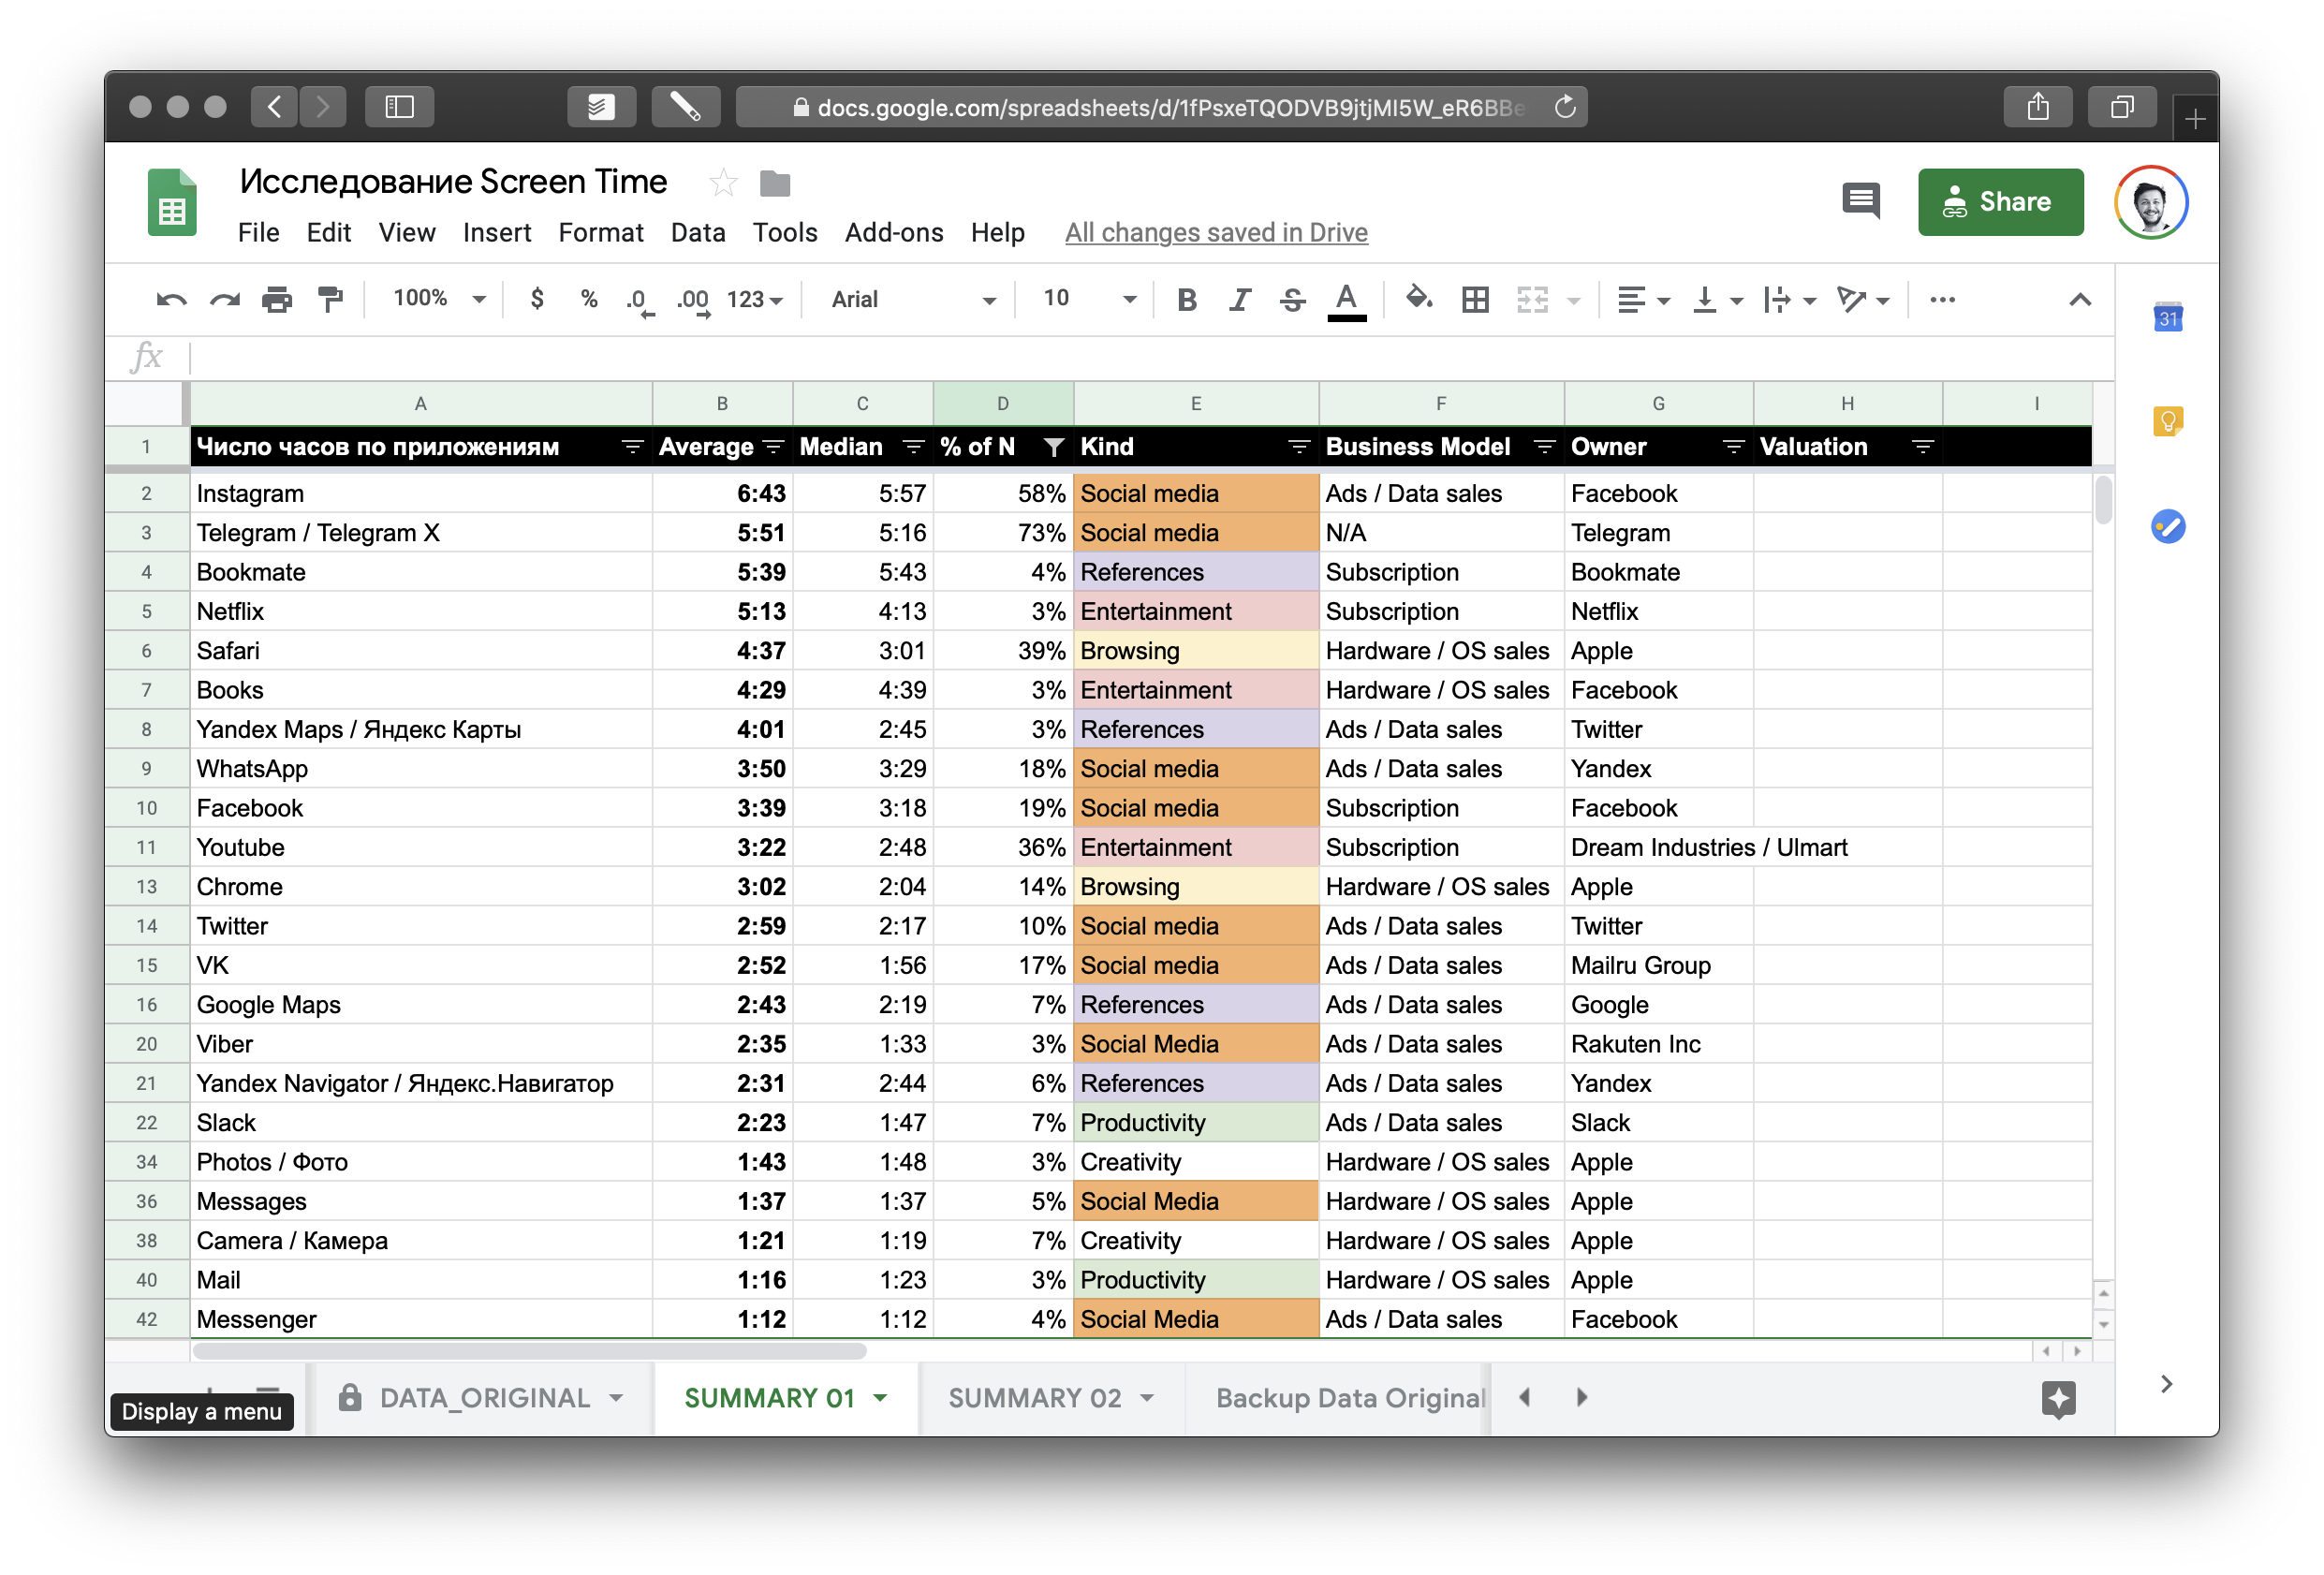Toggle filter on the Business Model column

[x=1543, y=446]
